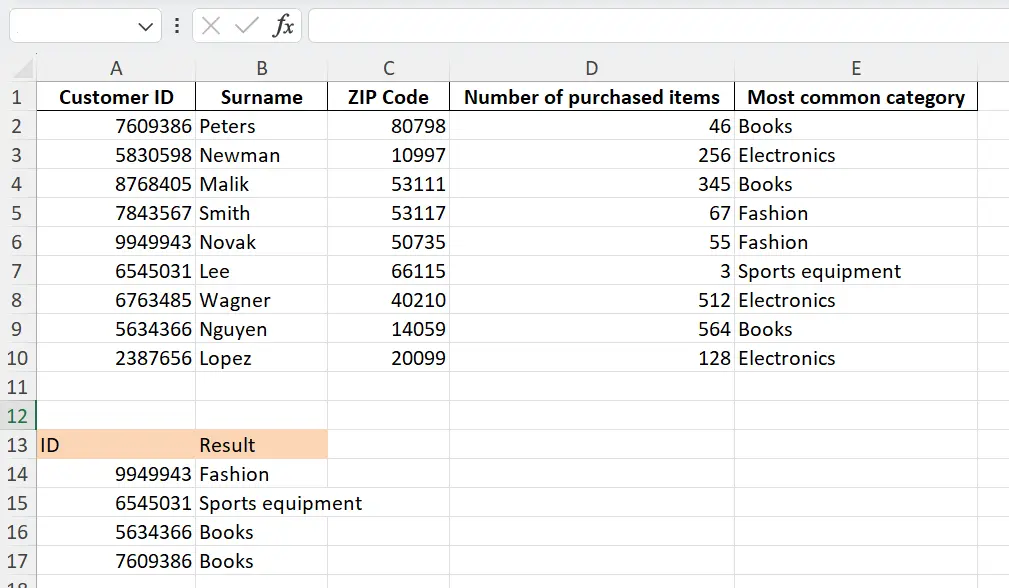The width and height of the screenshot is (1009, 588).
Task: Select the 'Lopez' surname cell
Action: point(261,357)
